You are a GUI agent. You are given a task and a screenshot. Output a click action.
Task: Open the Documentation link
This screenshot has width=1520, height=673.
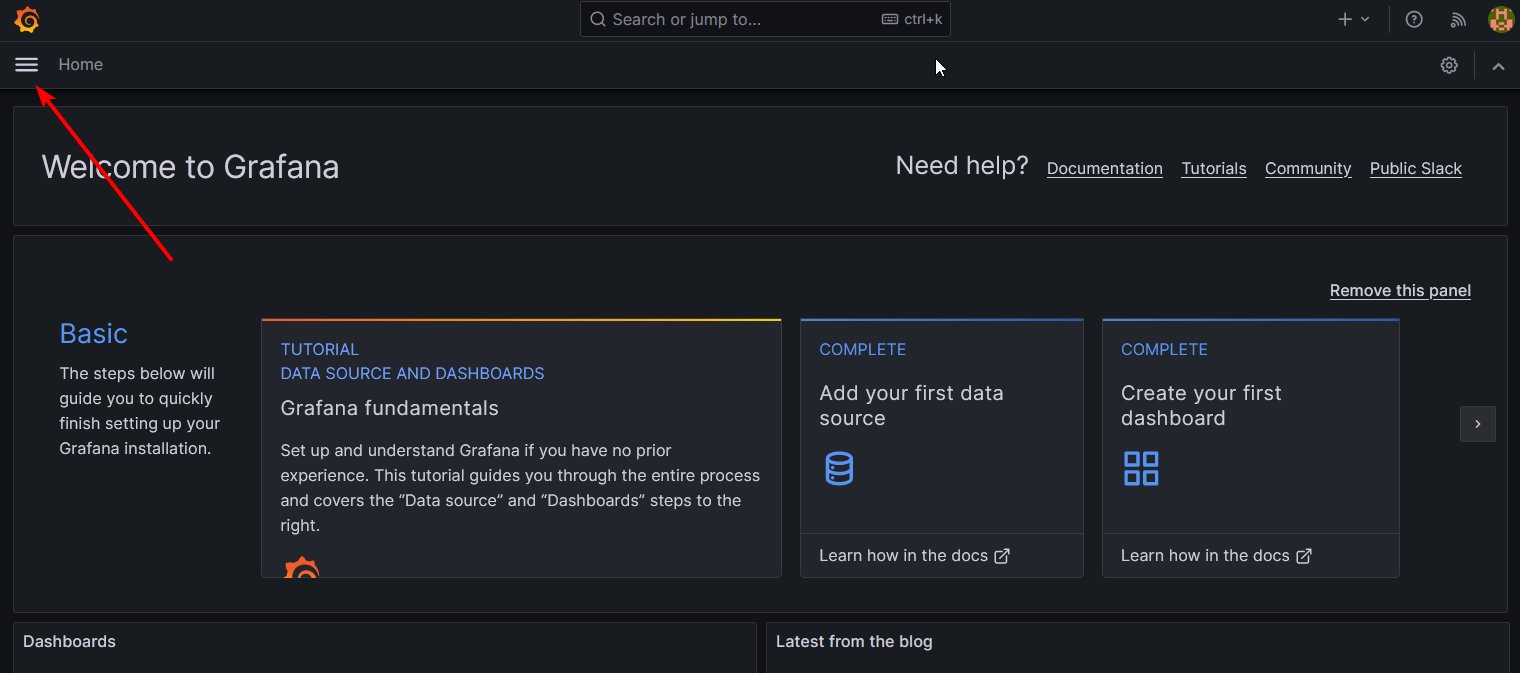coord(1105,169)
